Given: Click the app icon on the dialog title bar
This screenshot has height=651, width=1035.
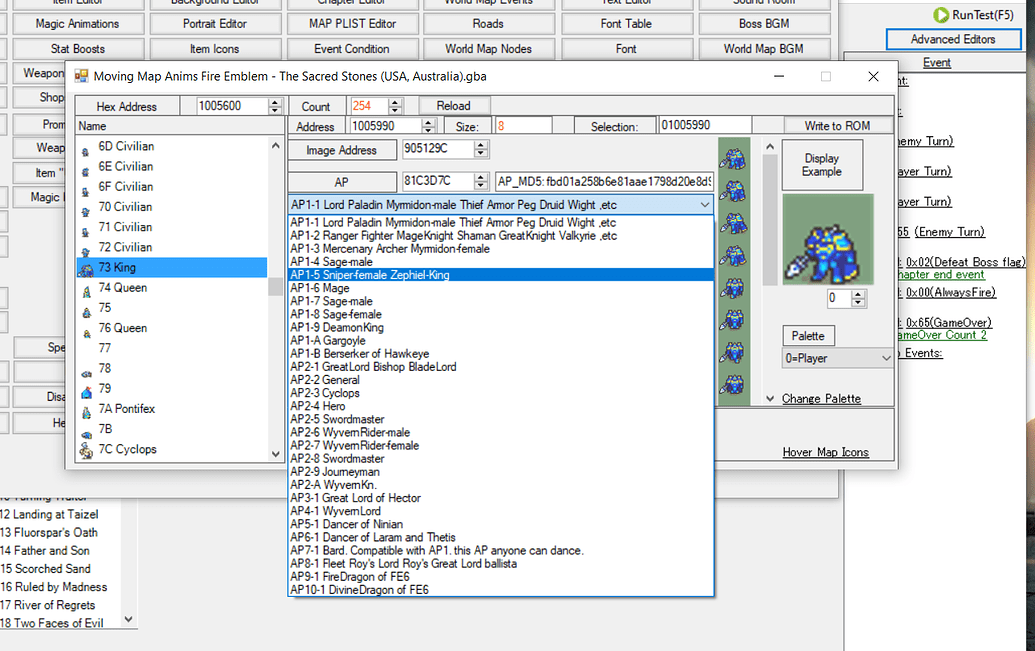Looking at the screenshot, I should coord(81,75).
